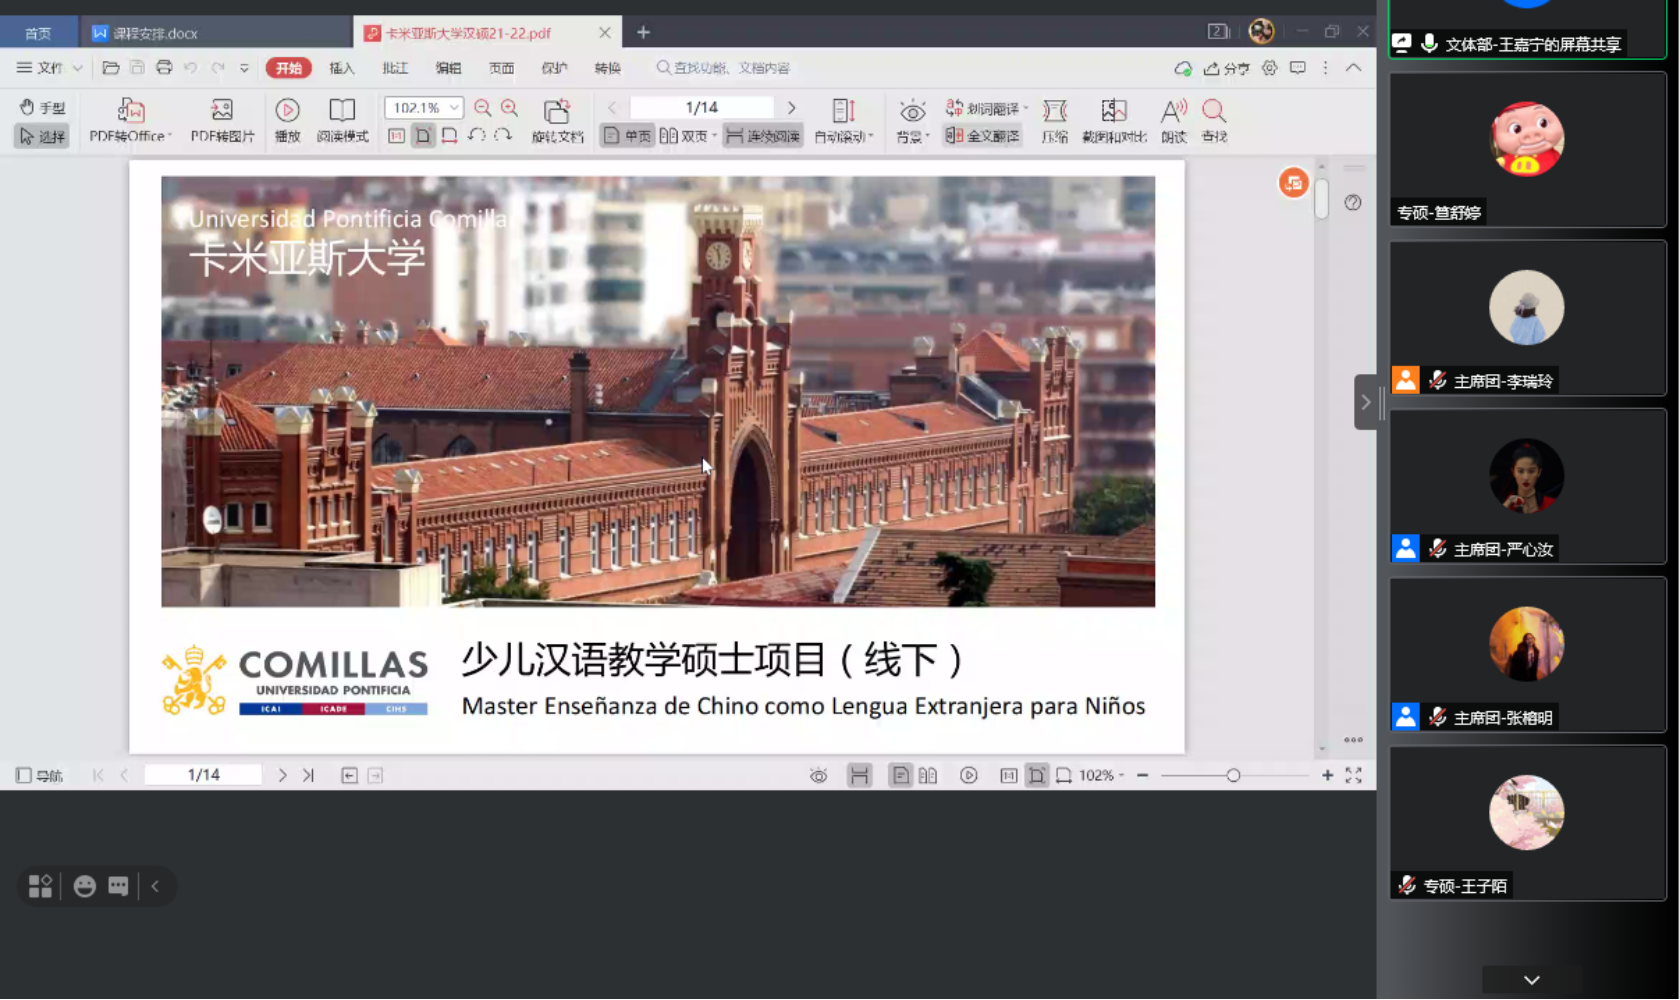Click the red zoom-in magnifier icon
This screenshot has width=1680, height=1000.
pyautogui.click(x=510, y=108)
